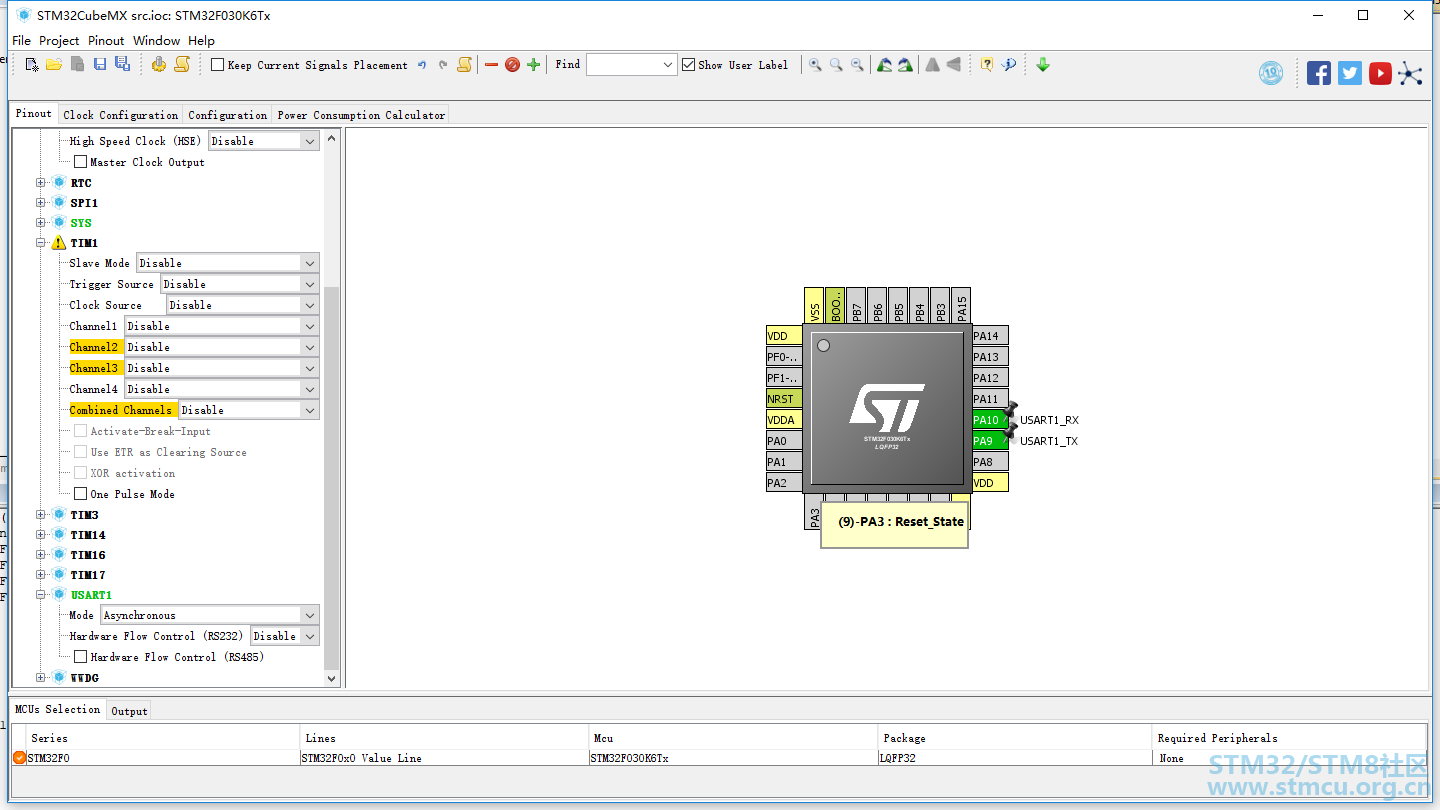Image resolution: width=1440 pixels, height=810 pixels.
Task: Click the green PA10 pin on the chip
Action: (x=990, y=420)
